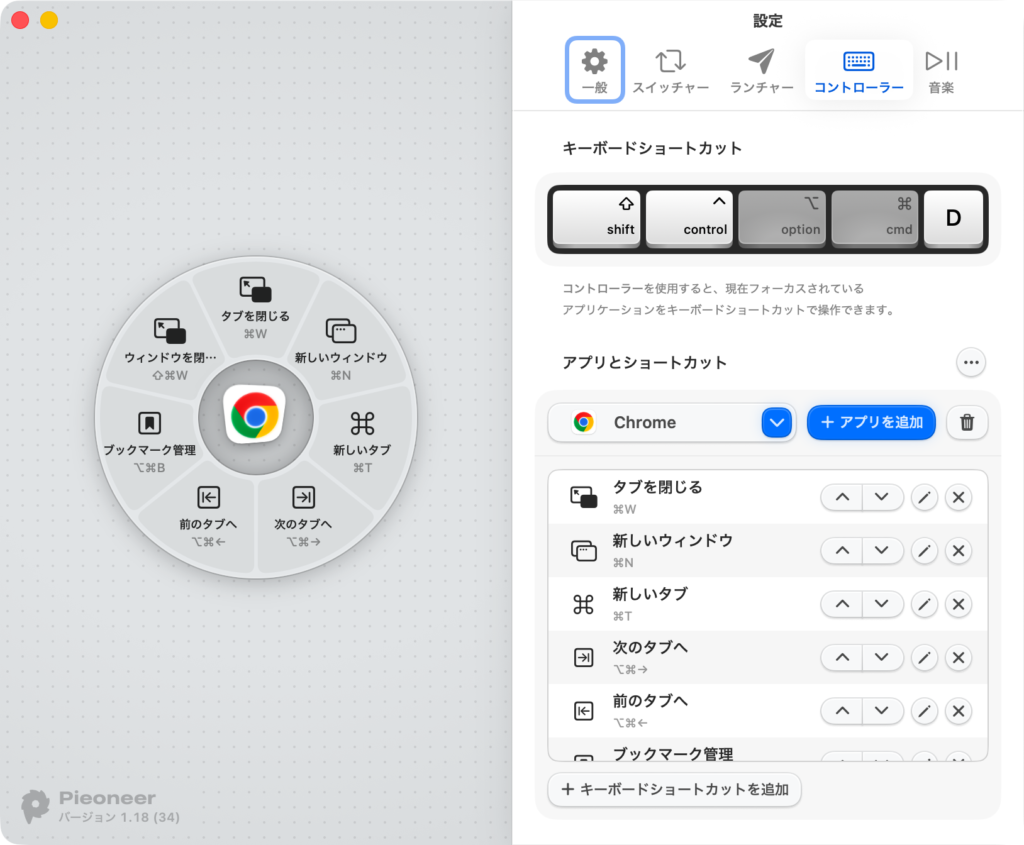
Task: Enable the cmd modifier key
Action: point(875,217)
